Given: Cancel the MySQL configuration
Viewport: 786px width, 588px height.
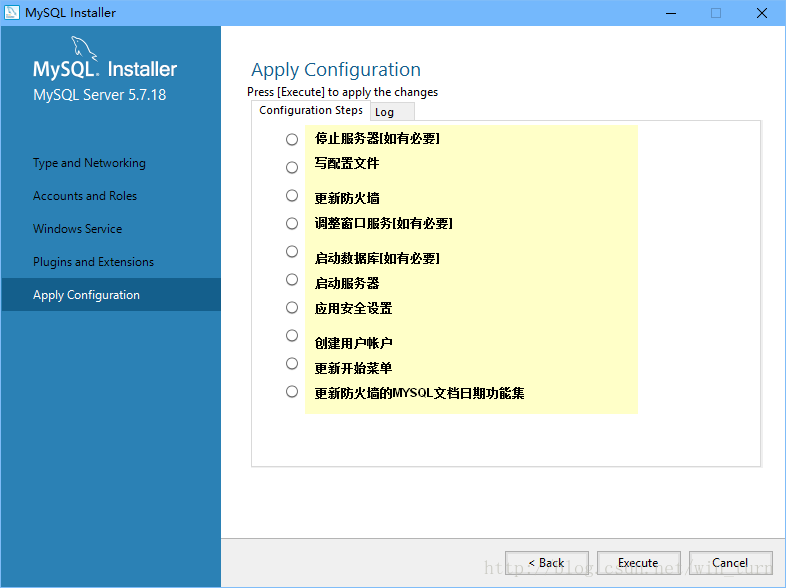Looking at the screenshot, I should coord(730,563).
